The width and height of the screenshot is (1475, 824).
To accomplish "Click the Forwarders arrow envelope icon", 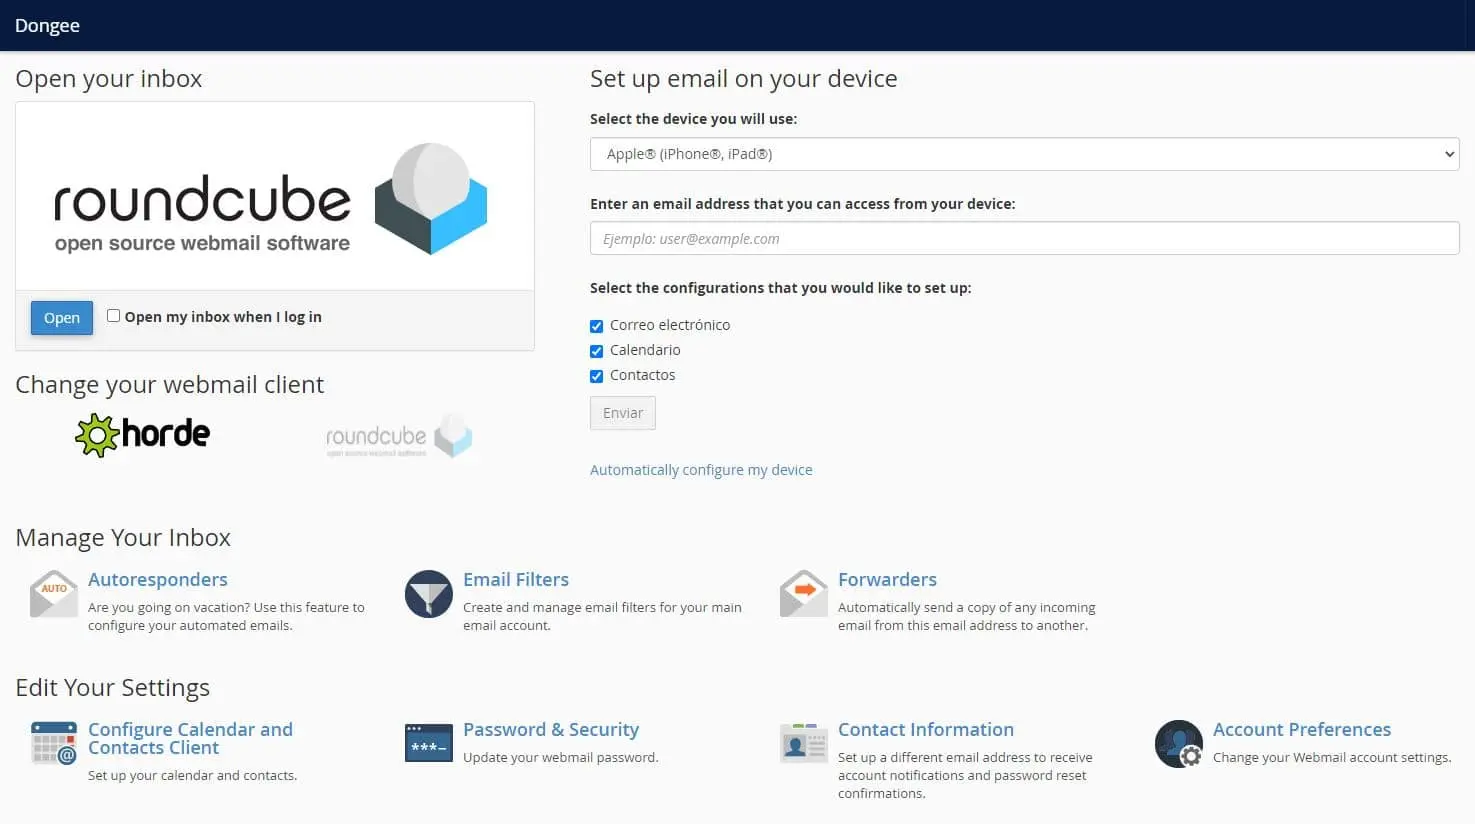I will 804,594.
